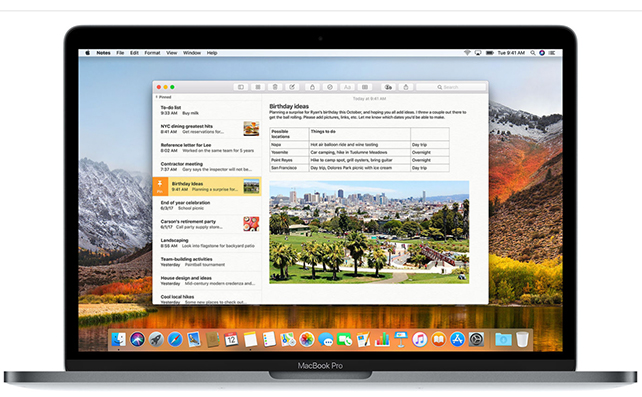
Task: Add people to this note icon
Action: coord(388,87)
